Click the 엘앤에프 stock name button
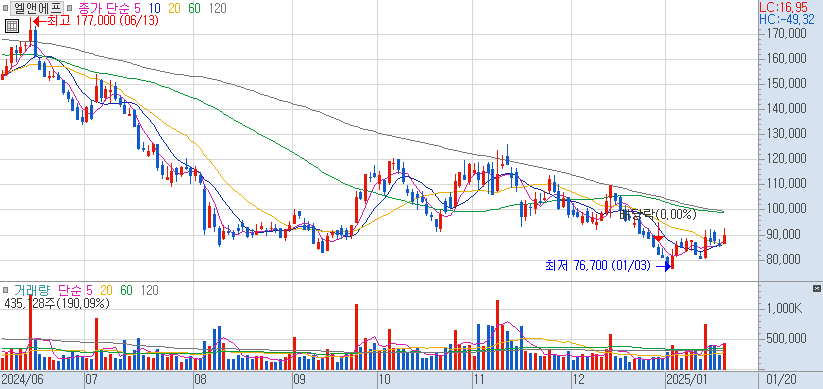Screen dimensions: 823x389 pos(37,8)
